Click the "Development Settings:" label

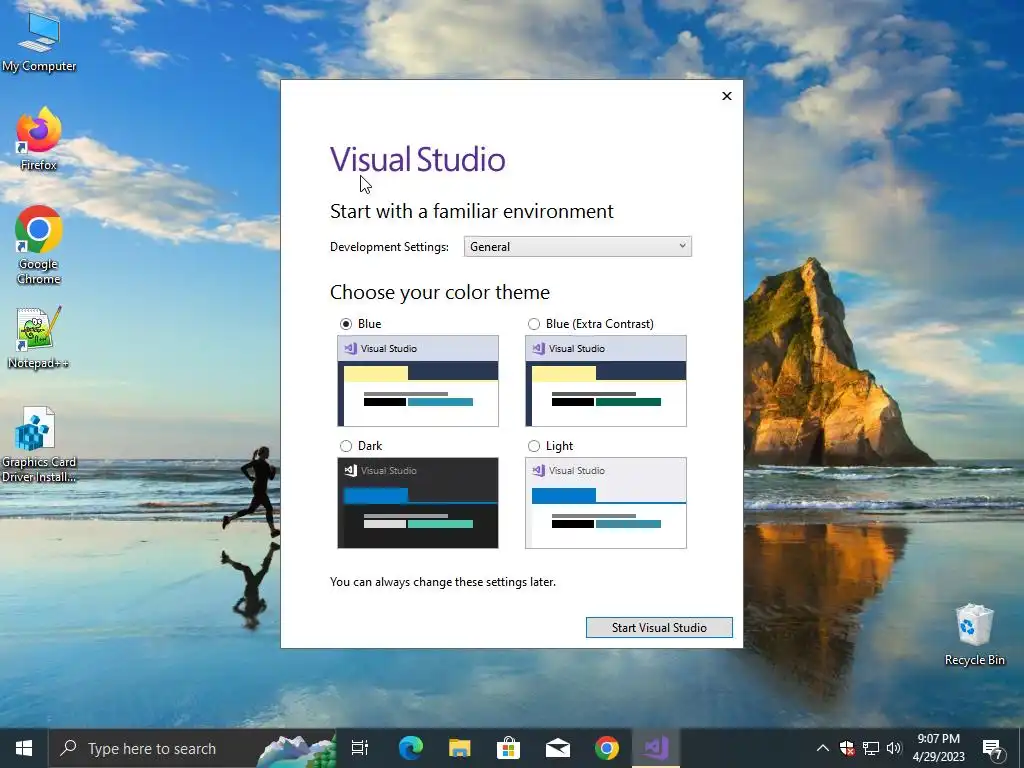[x=389, y=247]
